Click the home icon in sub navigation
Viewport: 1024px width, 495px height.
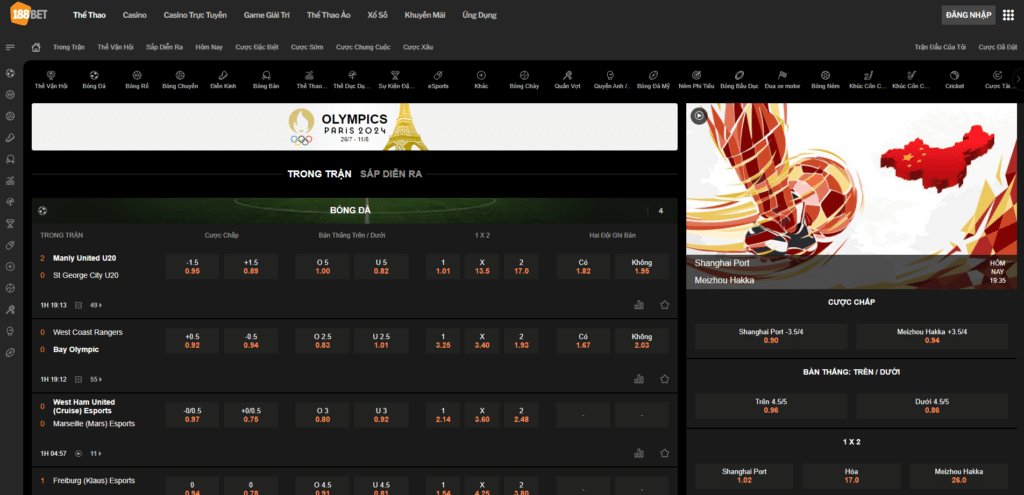click(x=37, y=47)
